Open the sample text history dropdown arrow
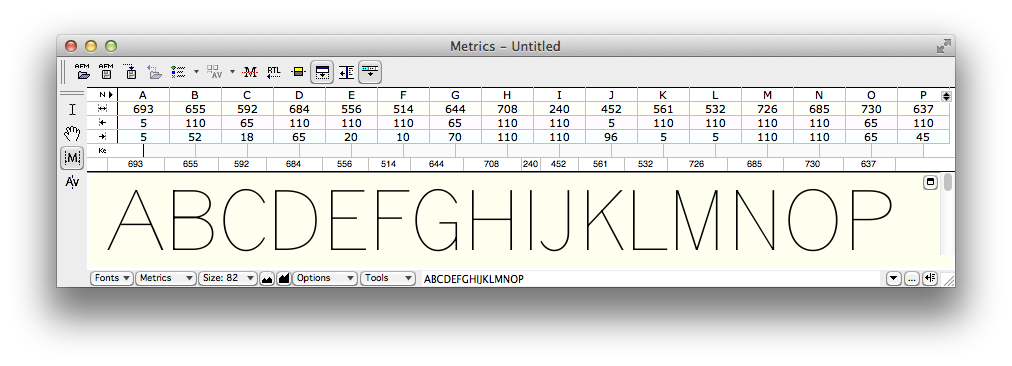The width and height of the screenshot is (1012, 366). coord(893,279)
